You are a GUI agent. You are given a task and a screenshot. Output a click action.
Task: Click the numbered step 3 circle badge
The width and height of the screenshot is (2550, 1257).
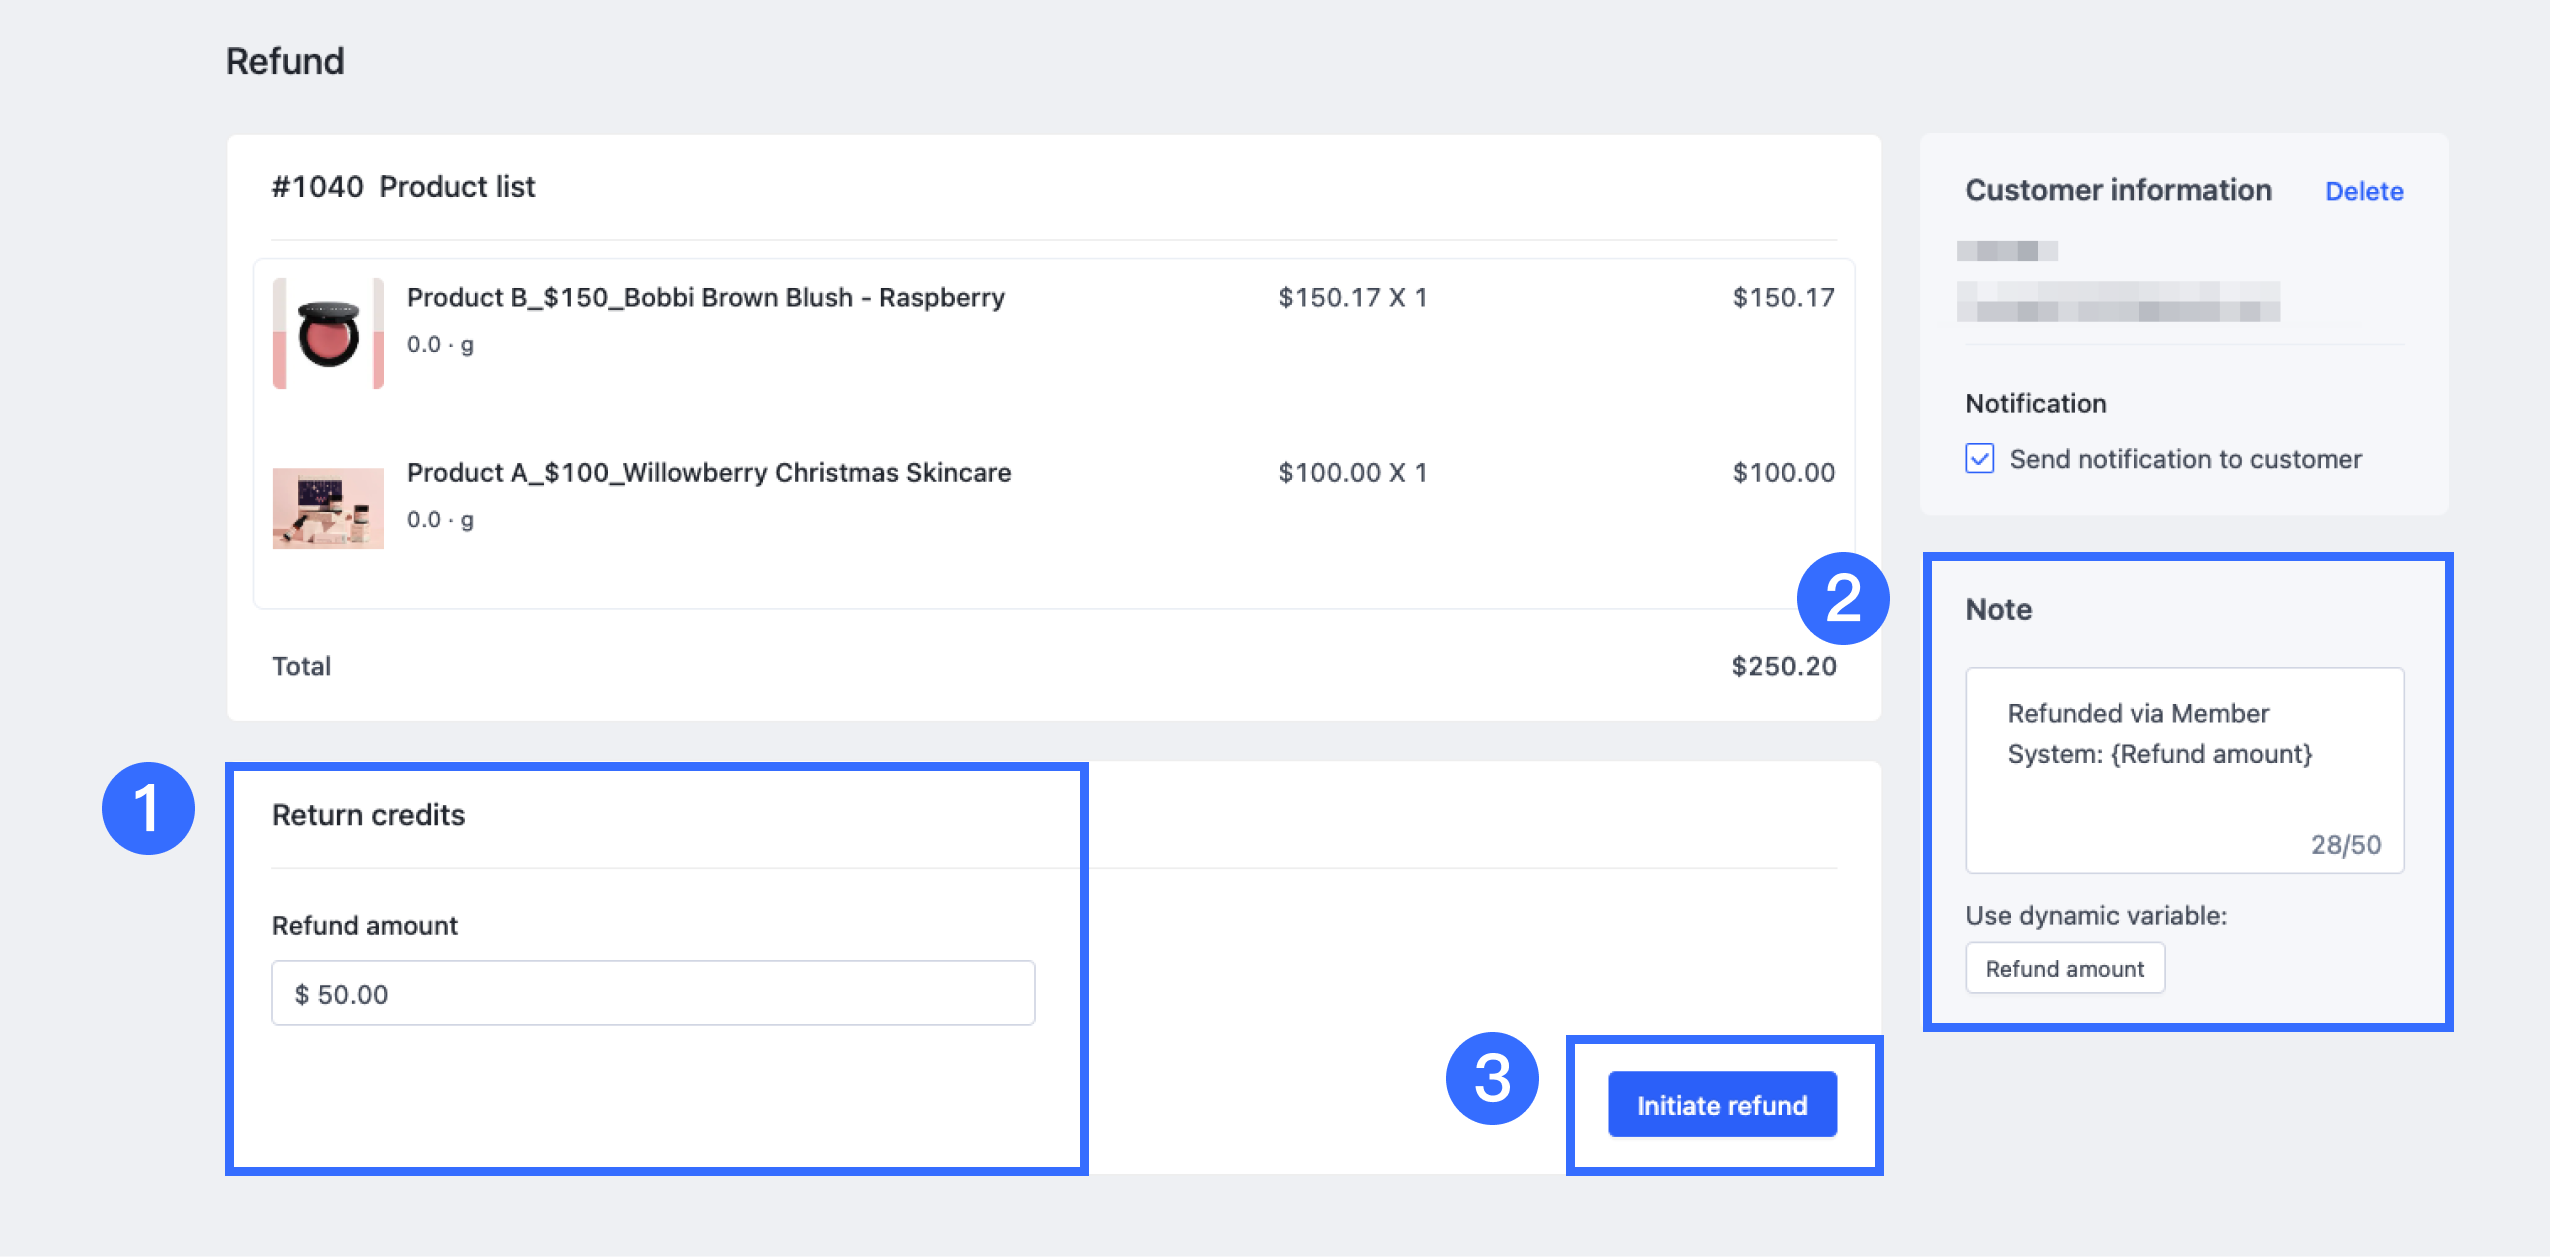click(1491, 1078)
